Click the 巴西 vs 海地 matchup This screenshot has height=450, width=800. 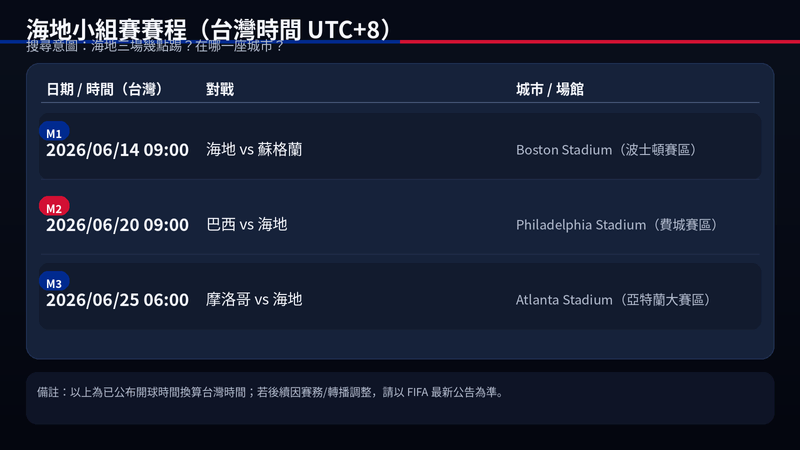[247, 224]
